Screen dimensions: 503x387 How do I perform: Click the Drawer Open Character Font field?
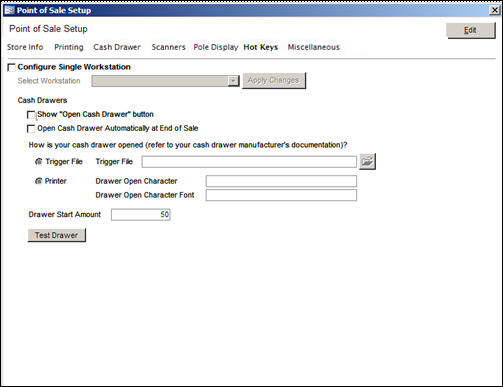281,195
